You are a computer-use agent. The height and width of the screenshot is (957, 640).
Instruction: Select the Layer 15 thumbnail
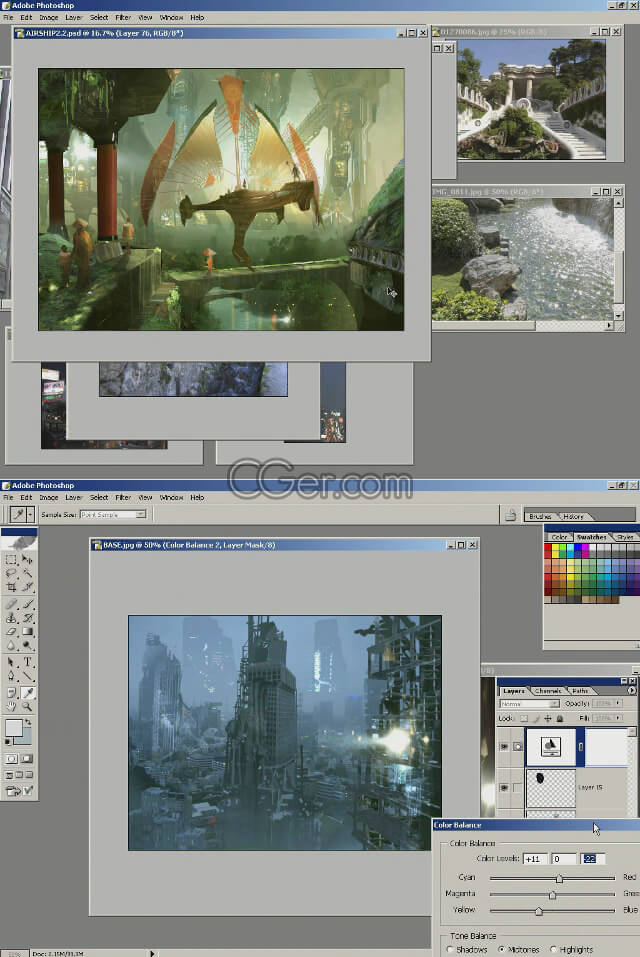click(550, 787)
